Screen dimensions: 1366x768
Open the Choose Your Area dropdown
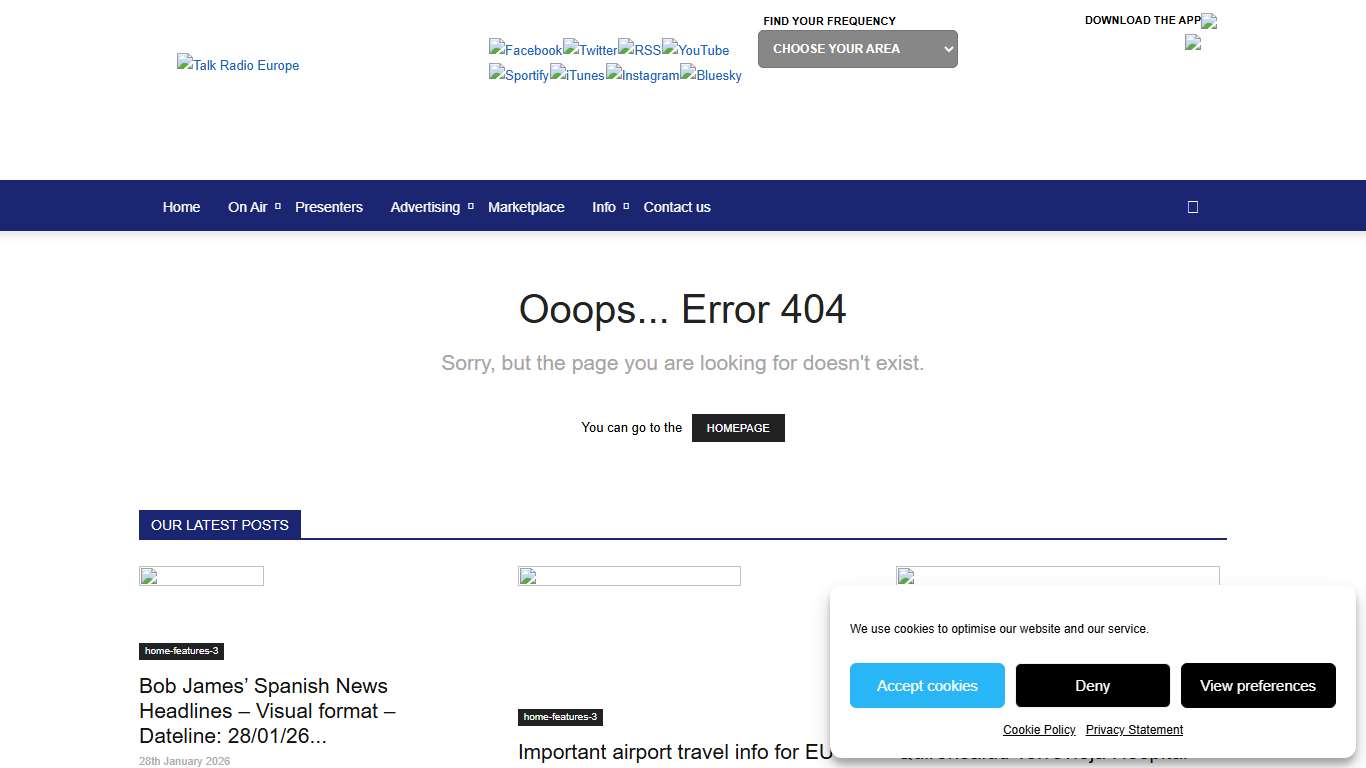(857, 49)
